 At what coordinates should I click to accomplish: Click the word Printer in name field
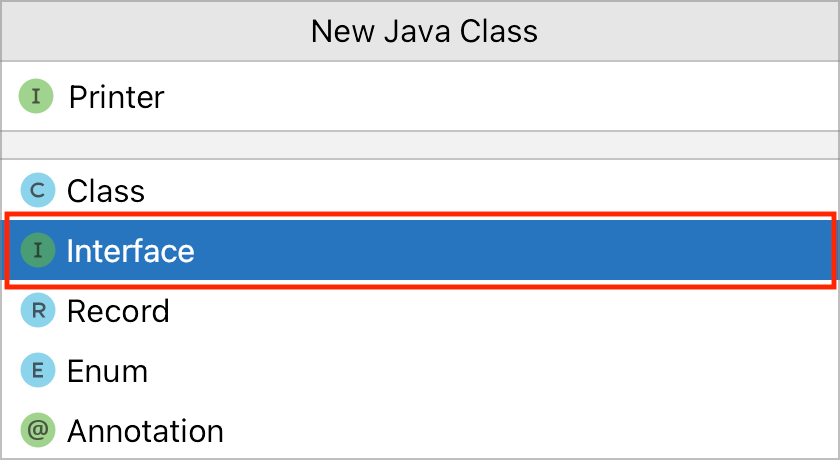(x=116, y=97)
